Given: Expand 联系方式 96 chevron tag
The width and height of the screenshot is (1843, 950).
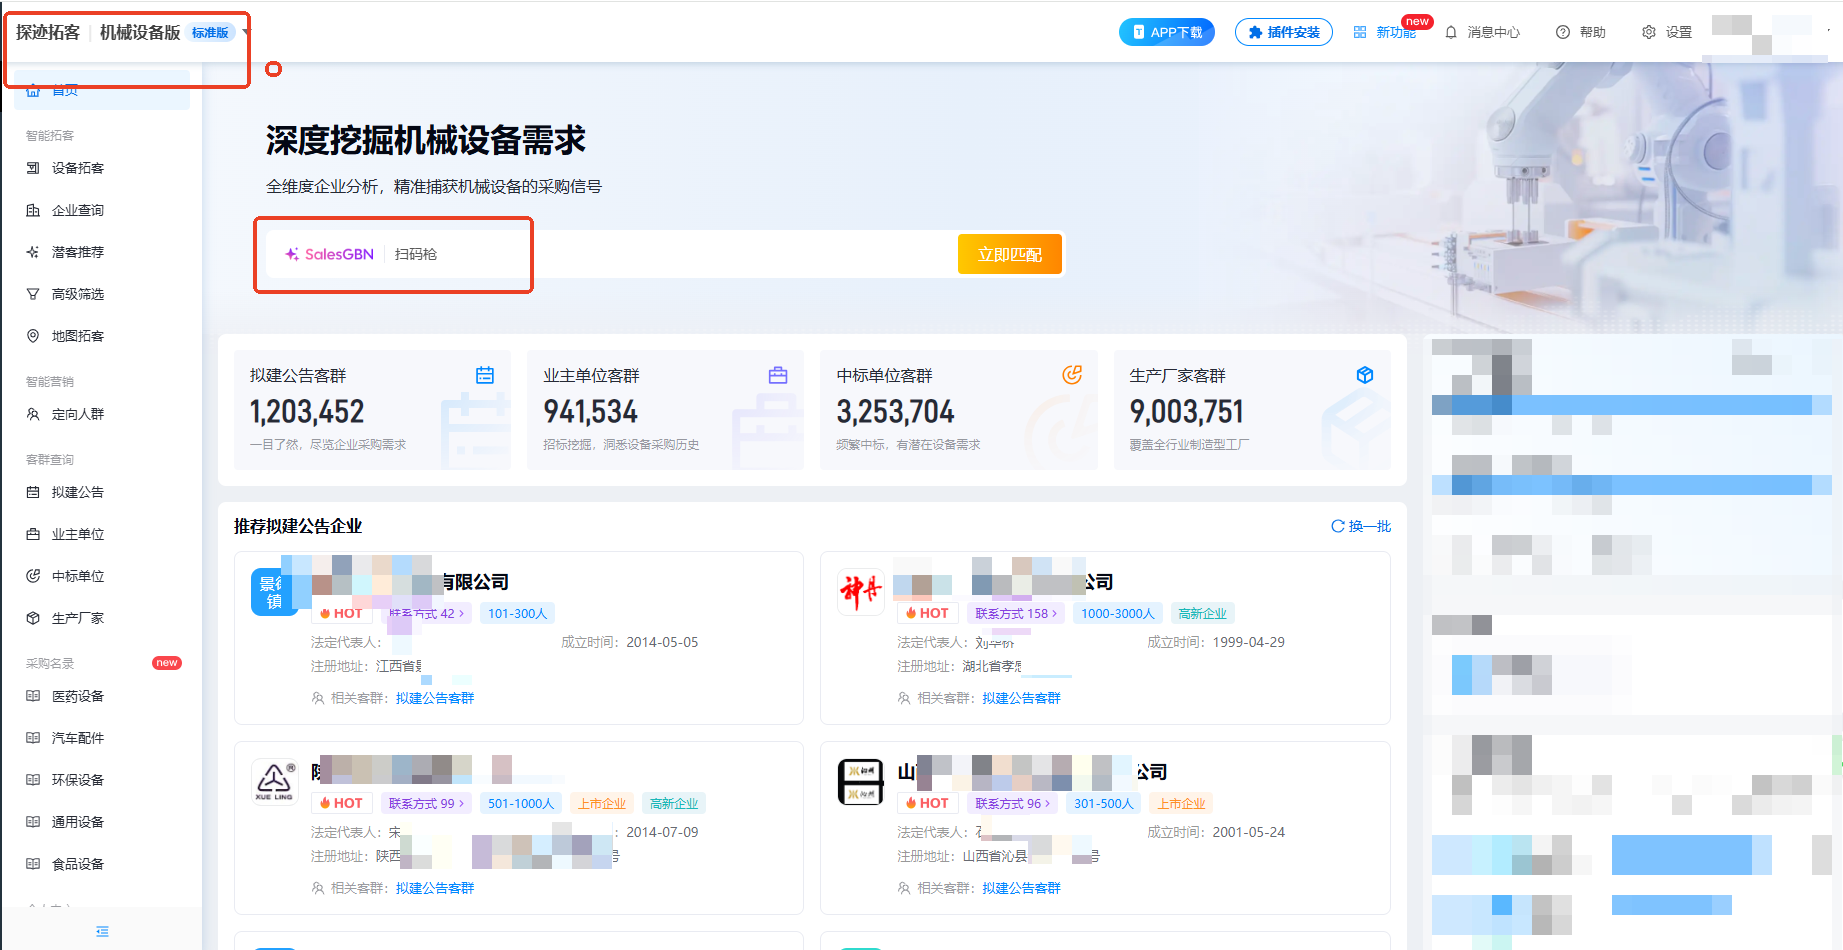Looking at the screenshot, I should (1012, 803).
